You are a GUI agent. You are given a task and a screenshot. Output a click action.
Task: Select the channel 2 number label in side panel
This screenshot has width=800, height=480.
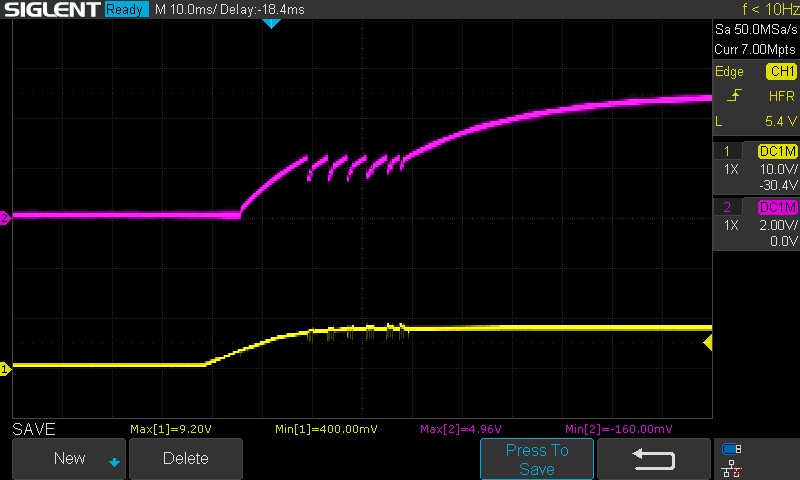coord(727,207)
